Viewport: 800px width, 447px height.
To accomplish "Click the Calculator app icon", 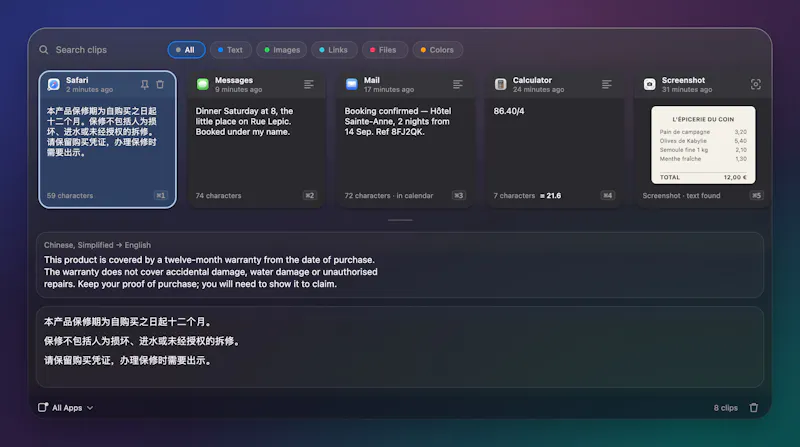I will click(501, 84).
